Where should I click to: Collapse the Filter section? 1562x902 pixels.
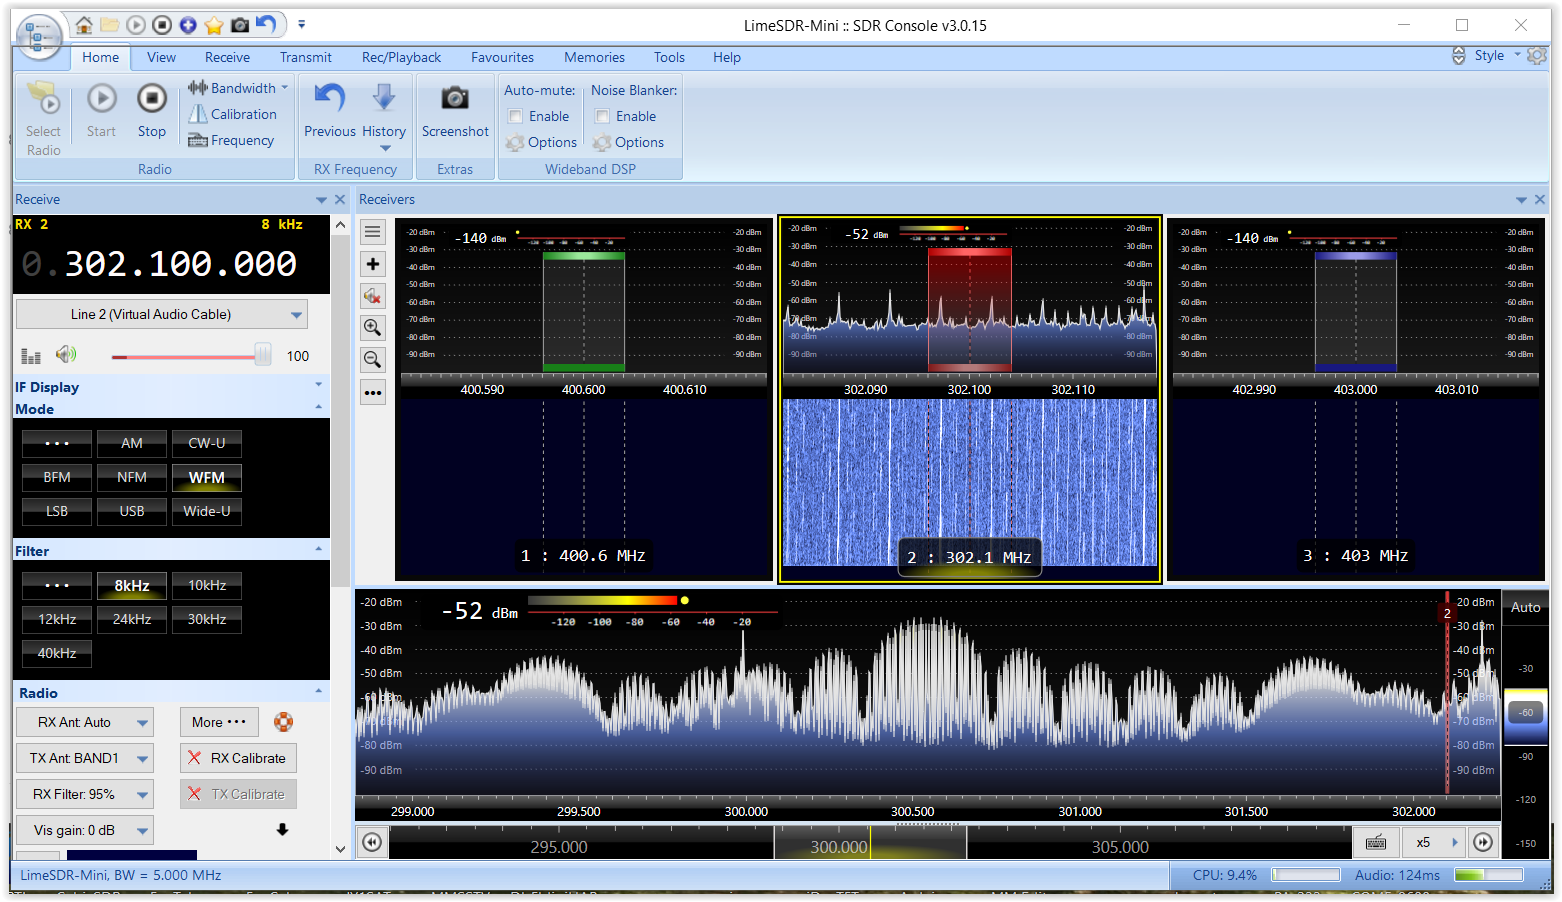[x=319, y=549]
